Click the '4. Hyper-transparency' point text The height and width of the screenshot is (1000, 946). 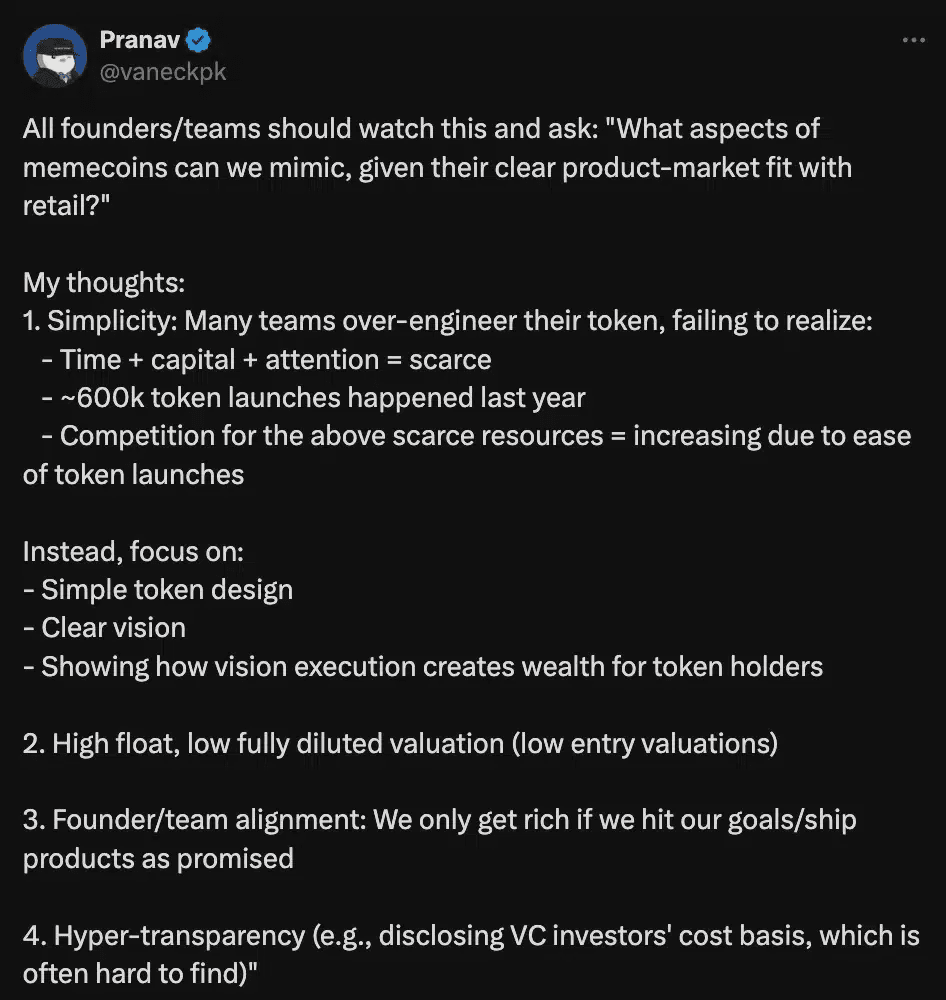[470, 936]
